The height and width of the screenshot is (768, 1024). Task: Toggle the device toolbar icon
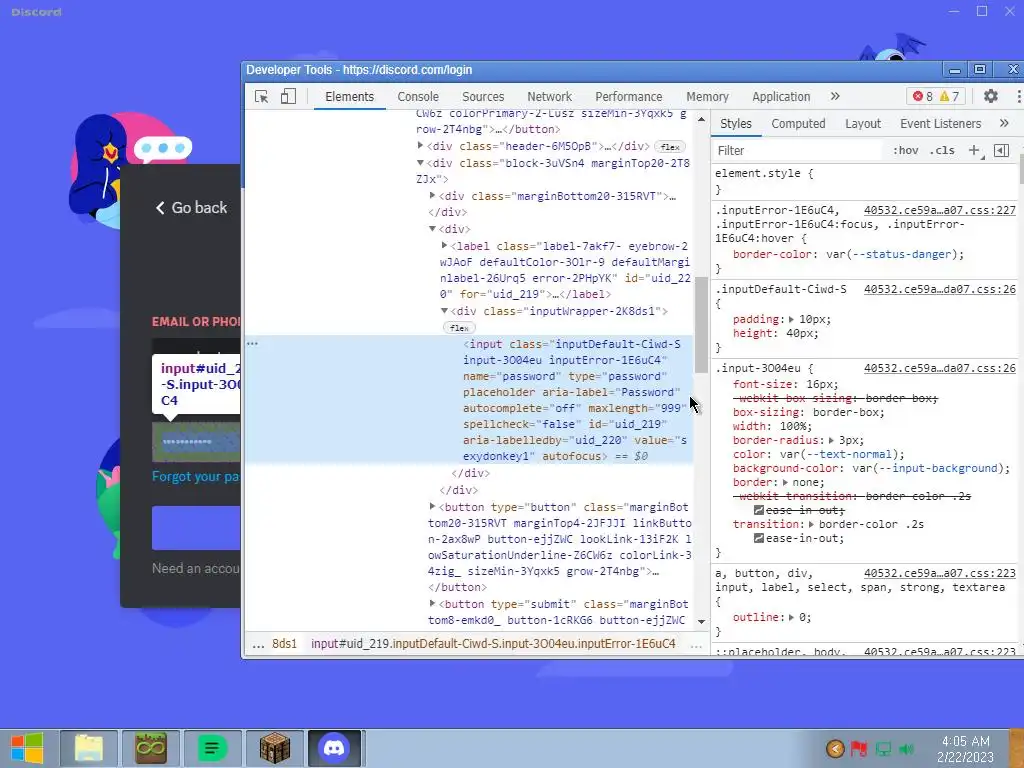point(288,97)
